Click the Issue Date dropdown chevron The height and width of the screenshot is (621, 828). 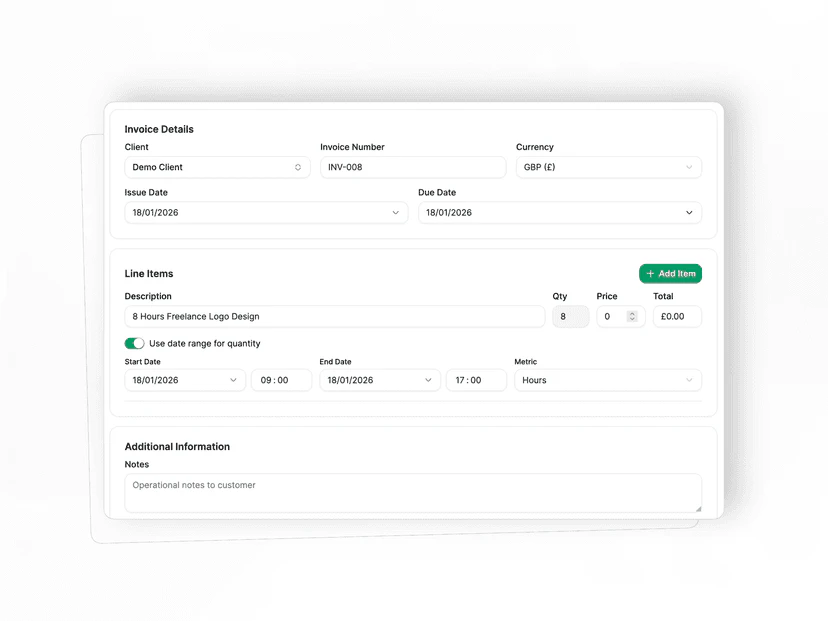click(x=396, y=212)
